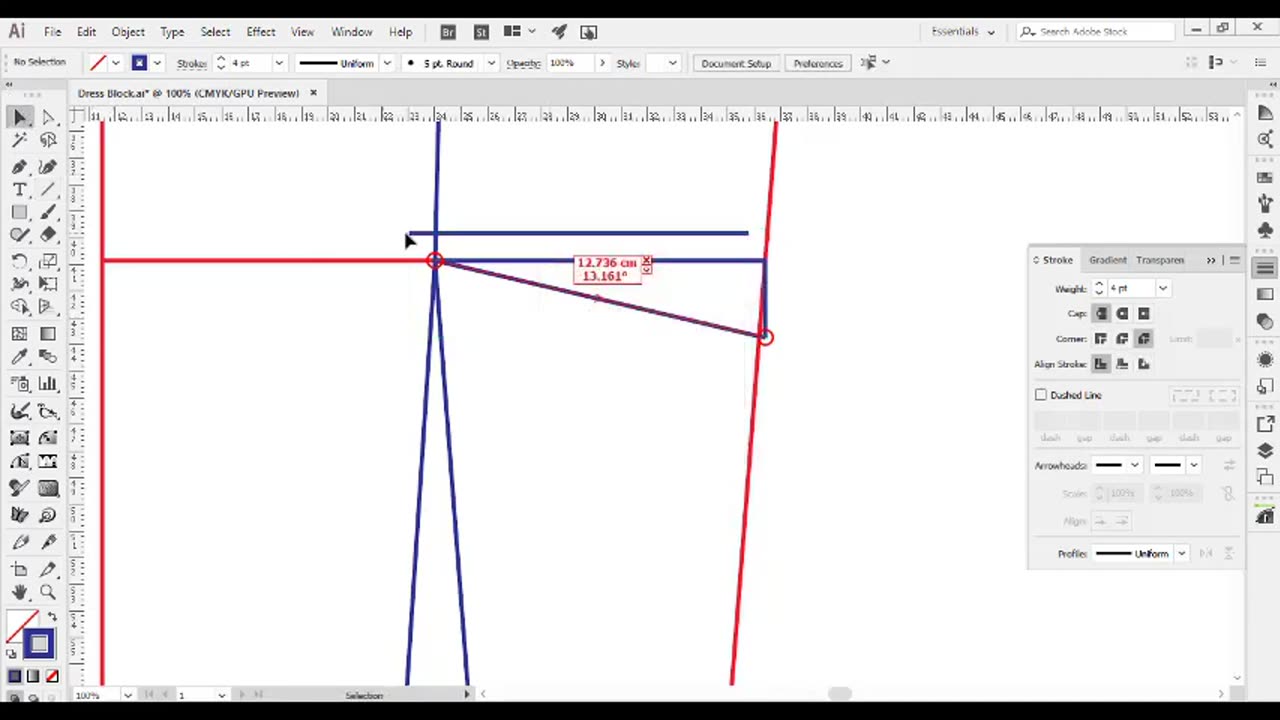Swap arrowheads start and end icon
The height and width of the screenshot is (720, 1280).
[x=1228, y=465]
